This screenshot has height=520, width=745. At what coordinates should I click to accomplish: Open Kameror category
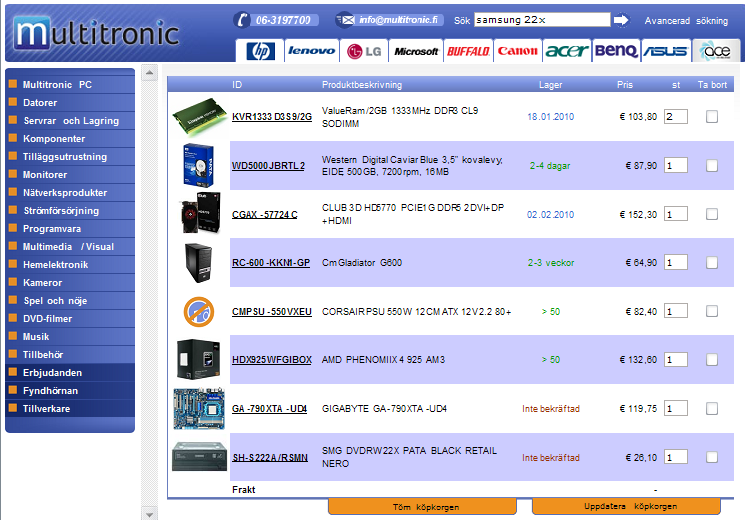tap(70, 283)
